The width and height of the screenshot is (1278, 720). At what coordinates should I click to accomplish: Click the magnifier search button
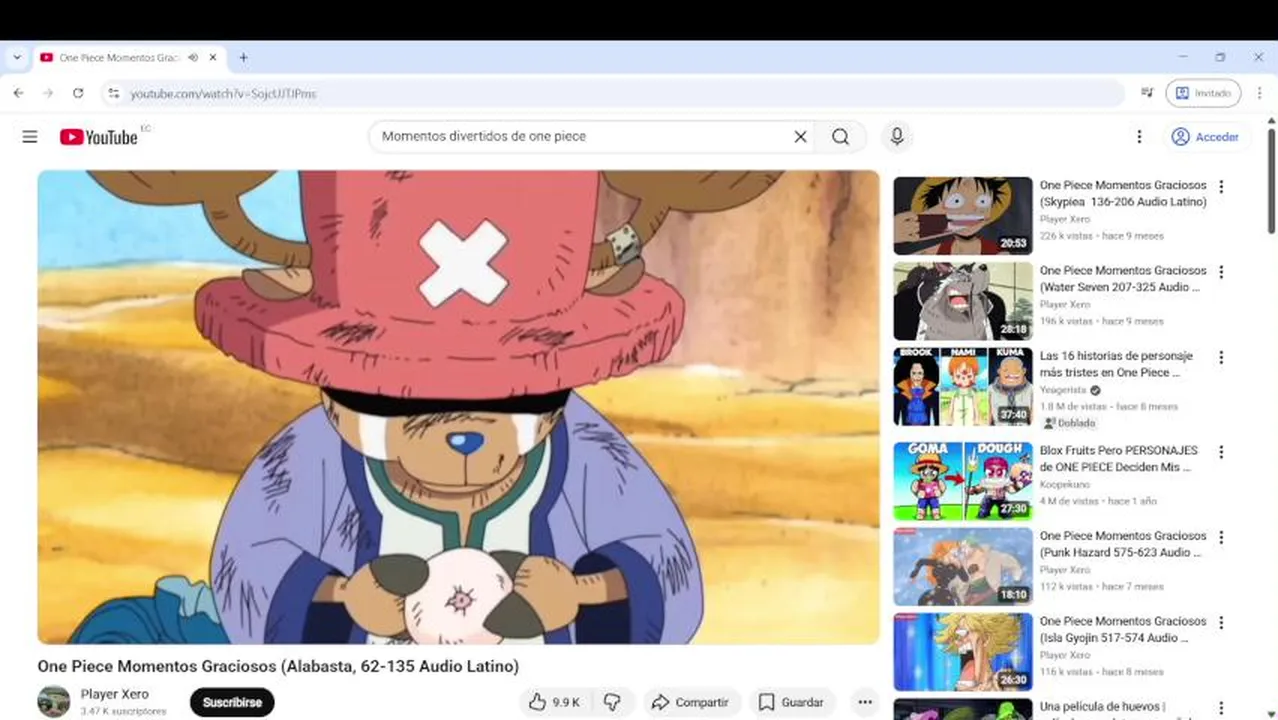point(841,137)
